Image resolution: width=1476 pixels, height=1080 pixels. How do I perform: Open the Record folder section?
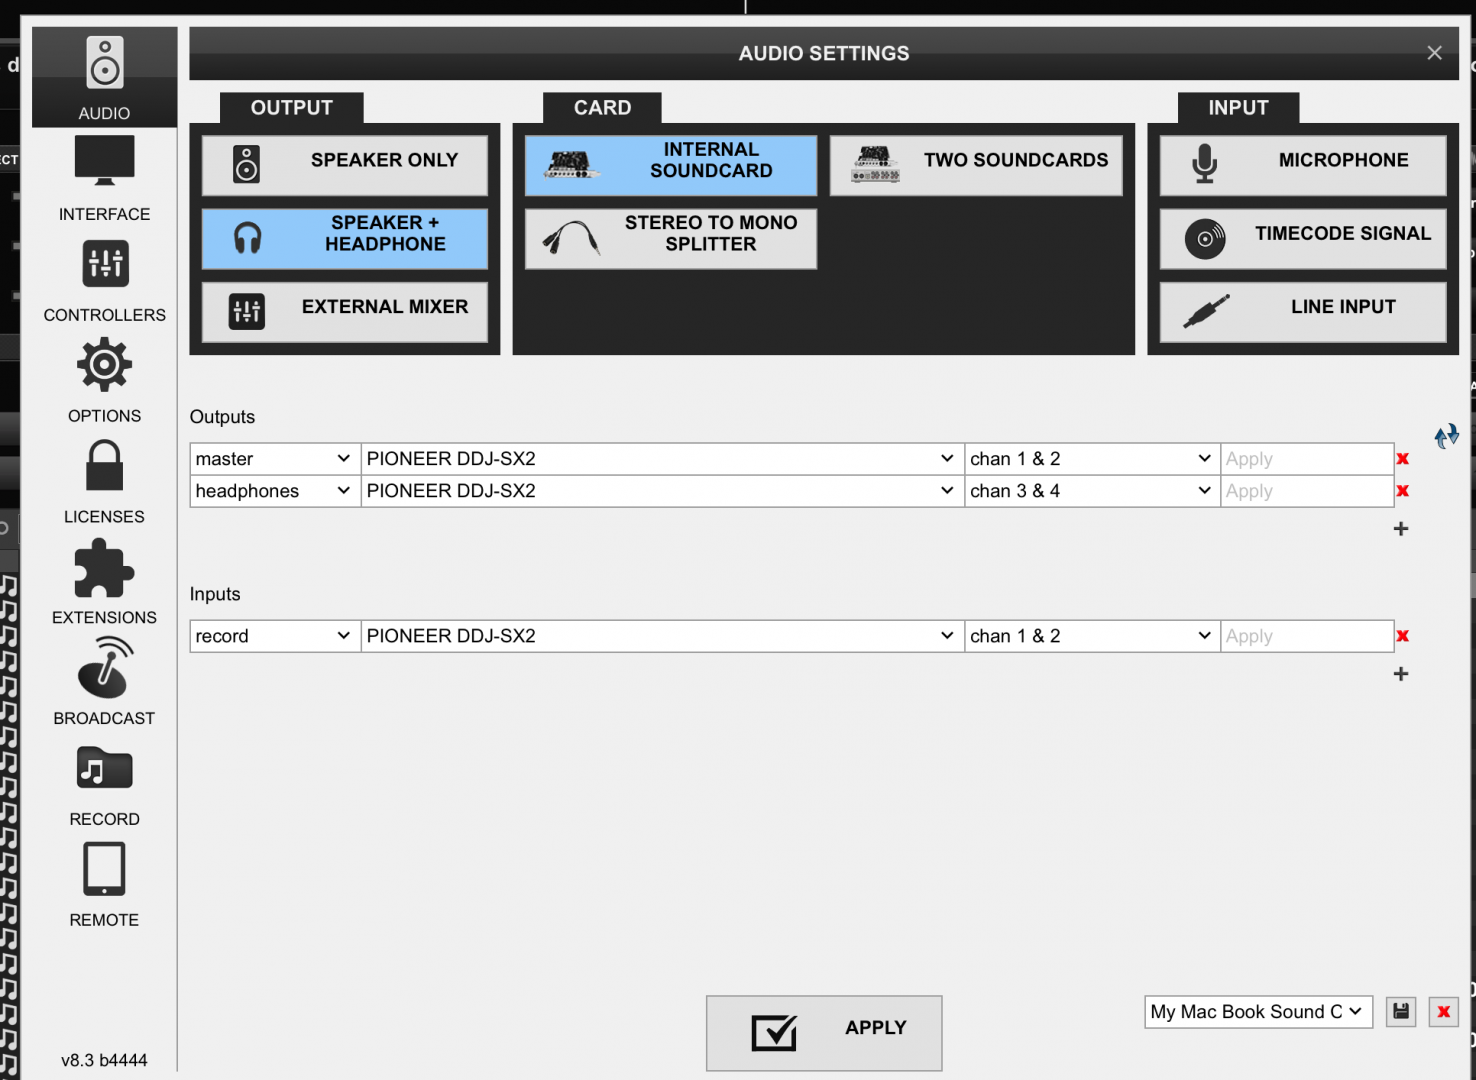(104, 785)
